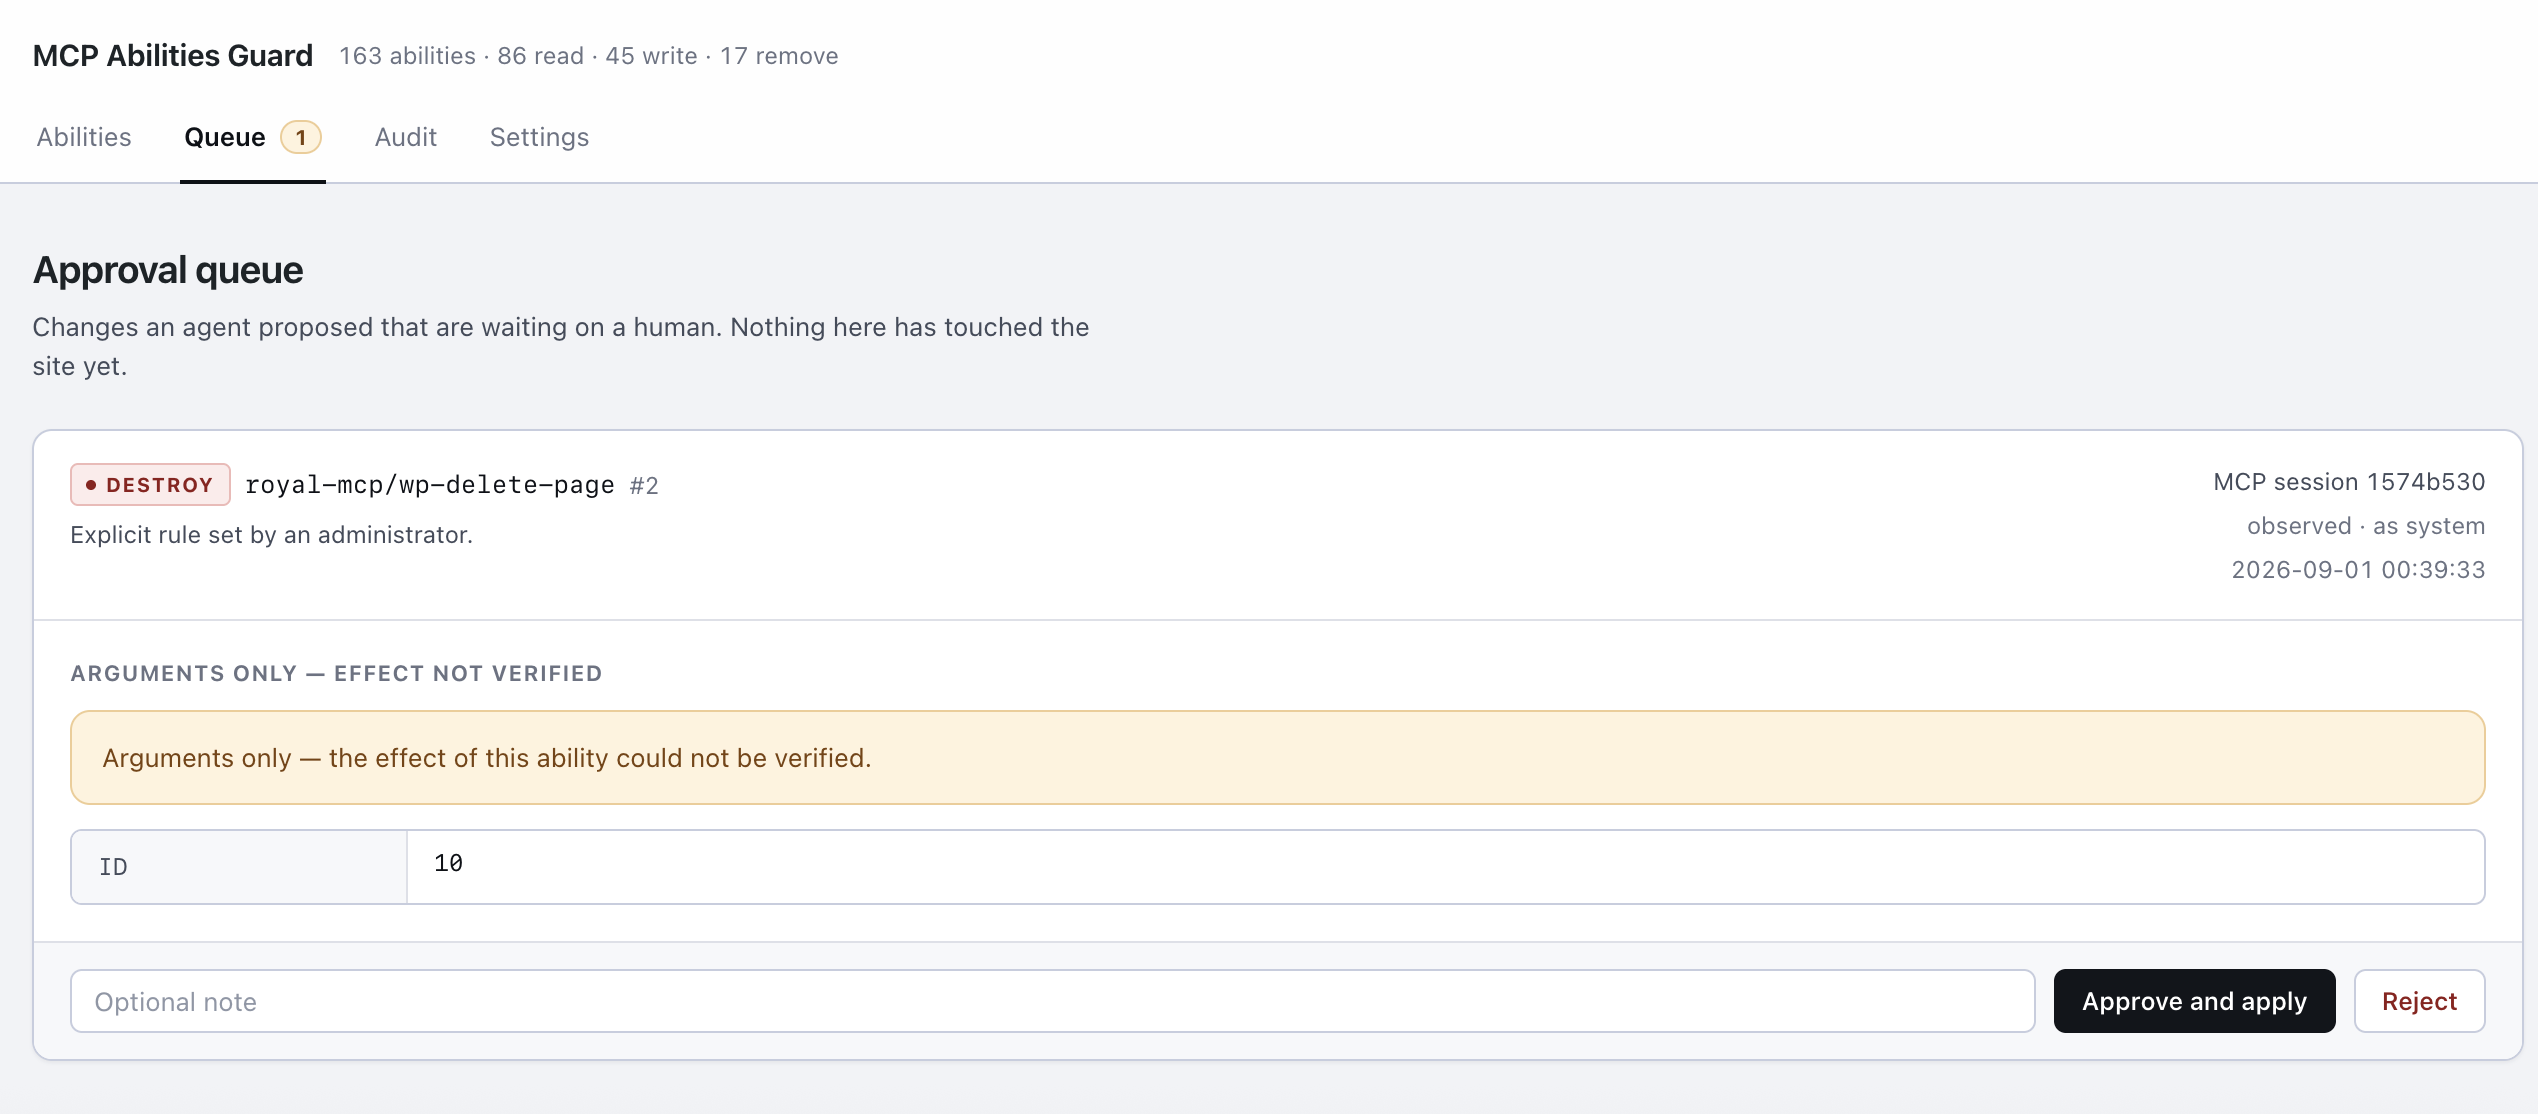
Task: Click the 'Changes an agent proposed' description text
Action: tap(560, 346)
